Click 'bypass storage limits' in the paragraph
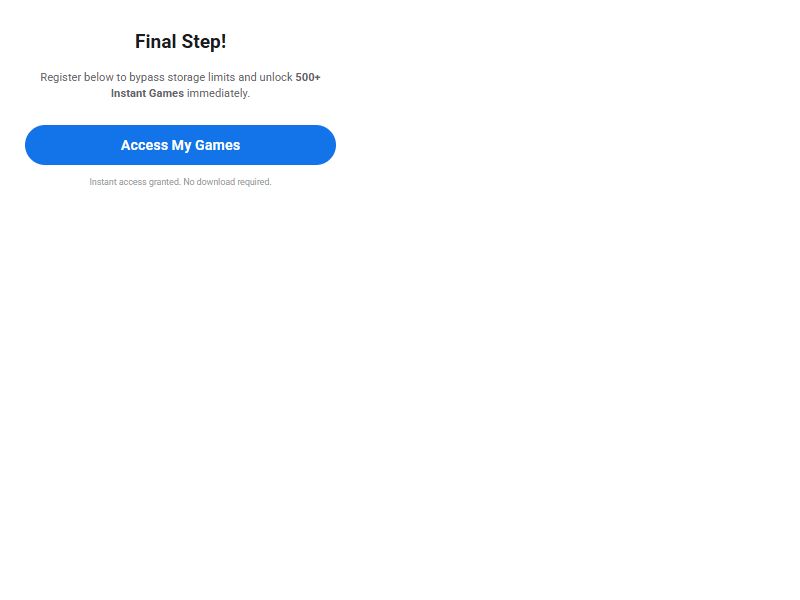Viewport: 800px width, 600px height. click(x=182, y=78)
